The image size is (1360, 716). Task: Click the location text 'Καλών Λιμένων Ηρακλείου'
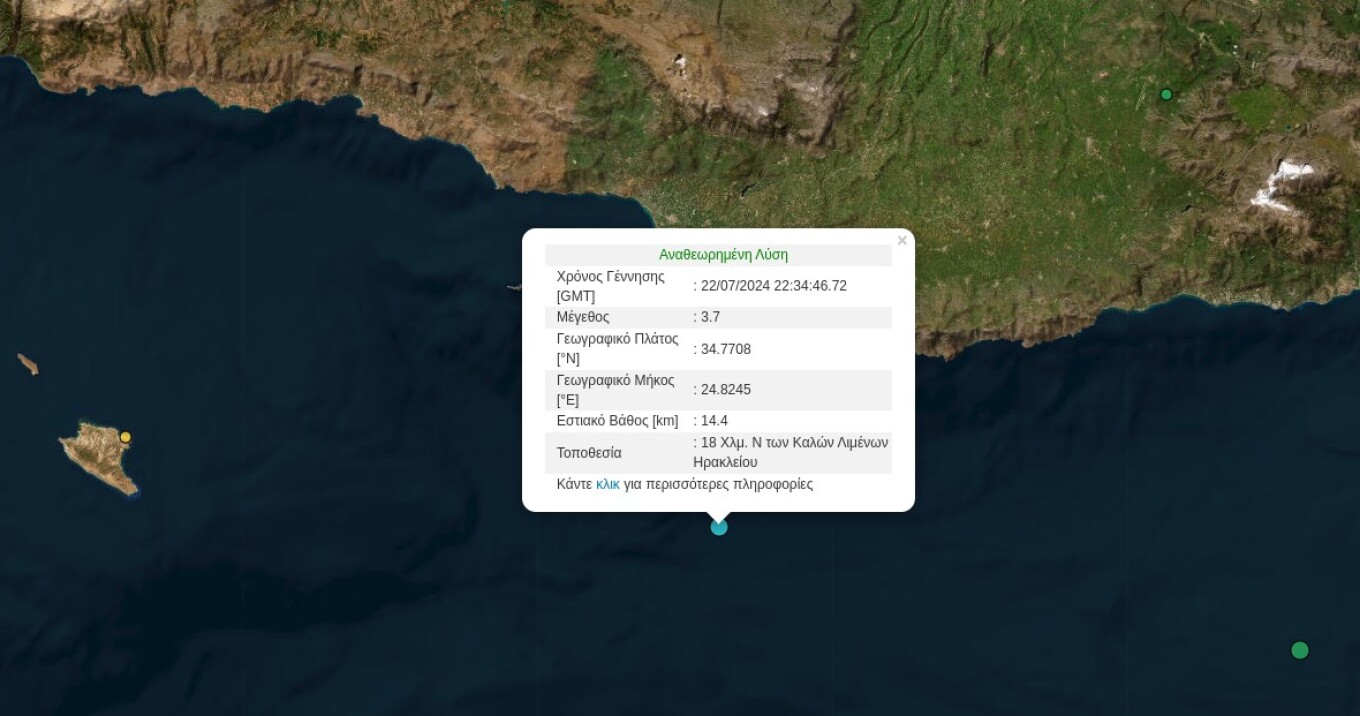[790, 452]
